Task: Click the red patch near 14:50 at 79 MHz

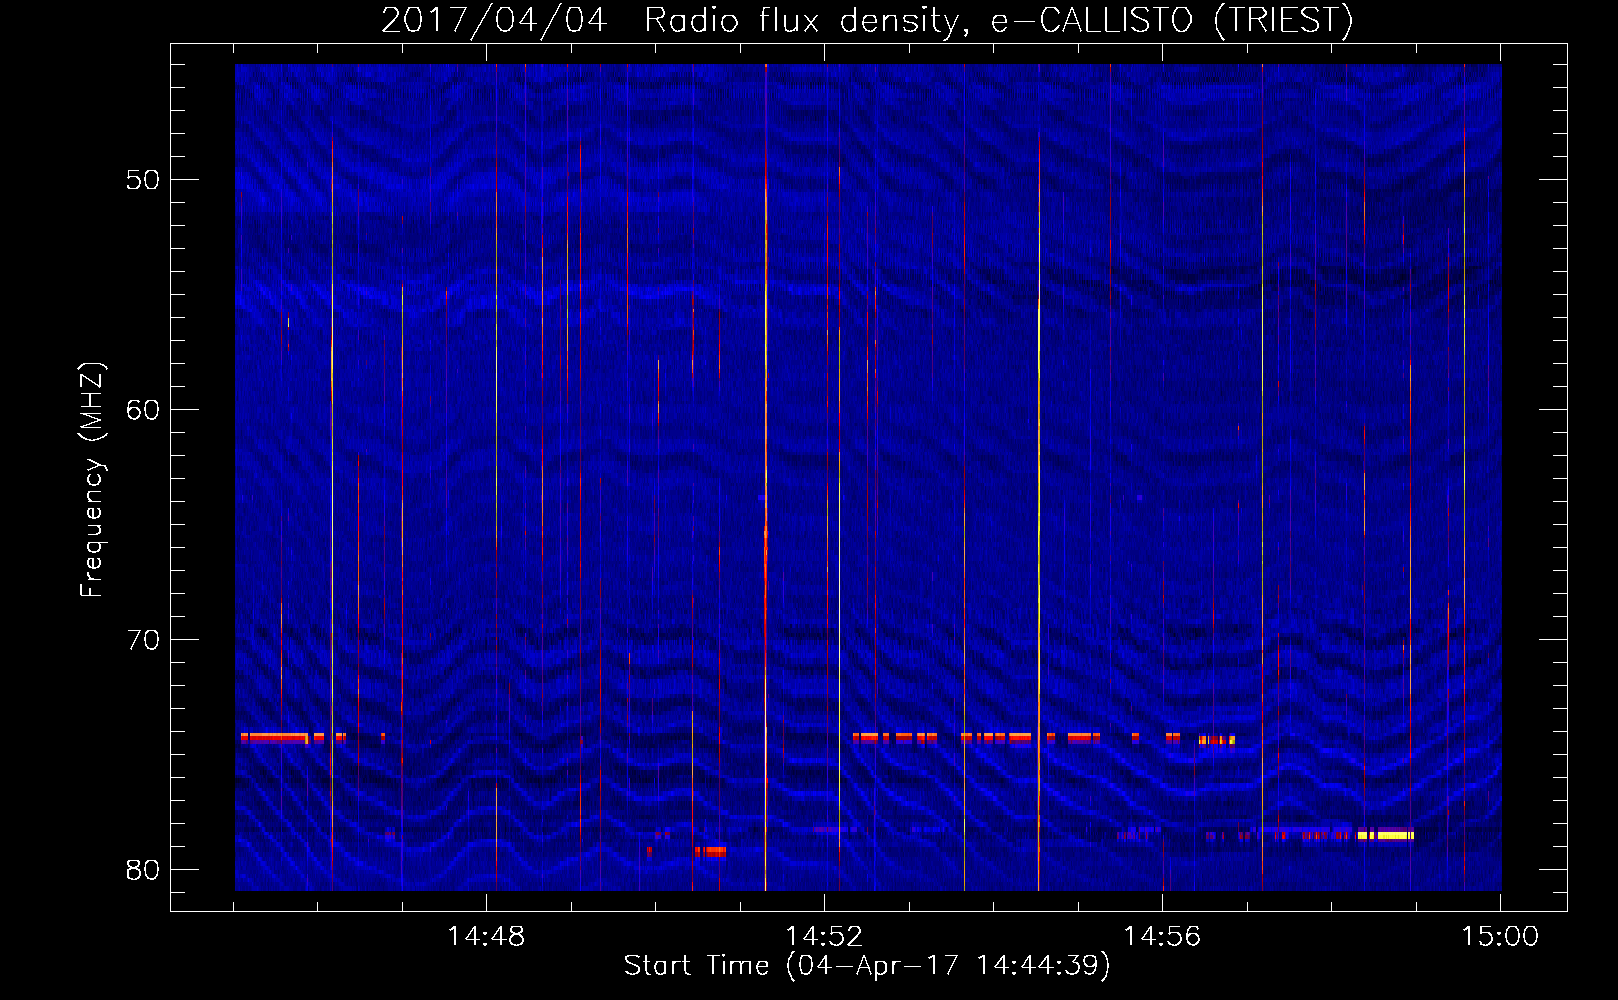Action: pos(711,852)
